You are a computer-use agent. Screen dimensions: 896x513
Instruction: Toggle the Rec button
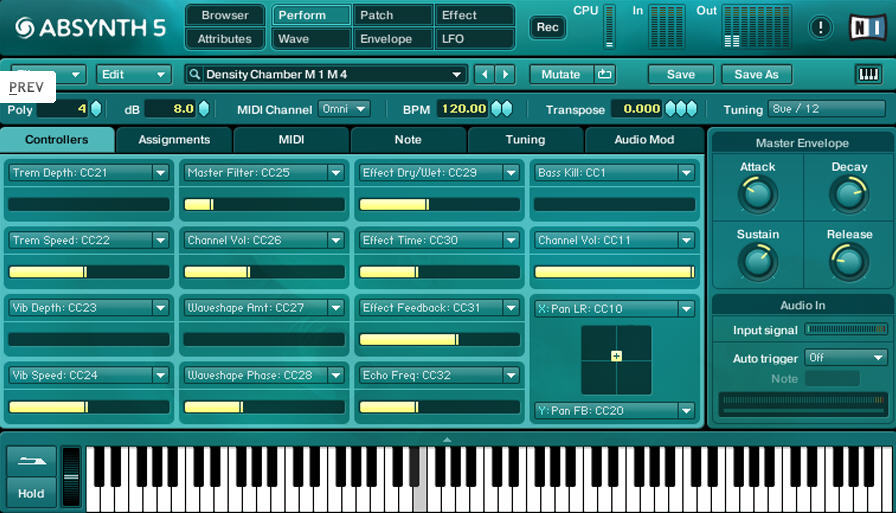547,27
